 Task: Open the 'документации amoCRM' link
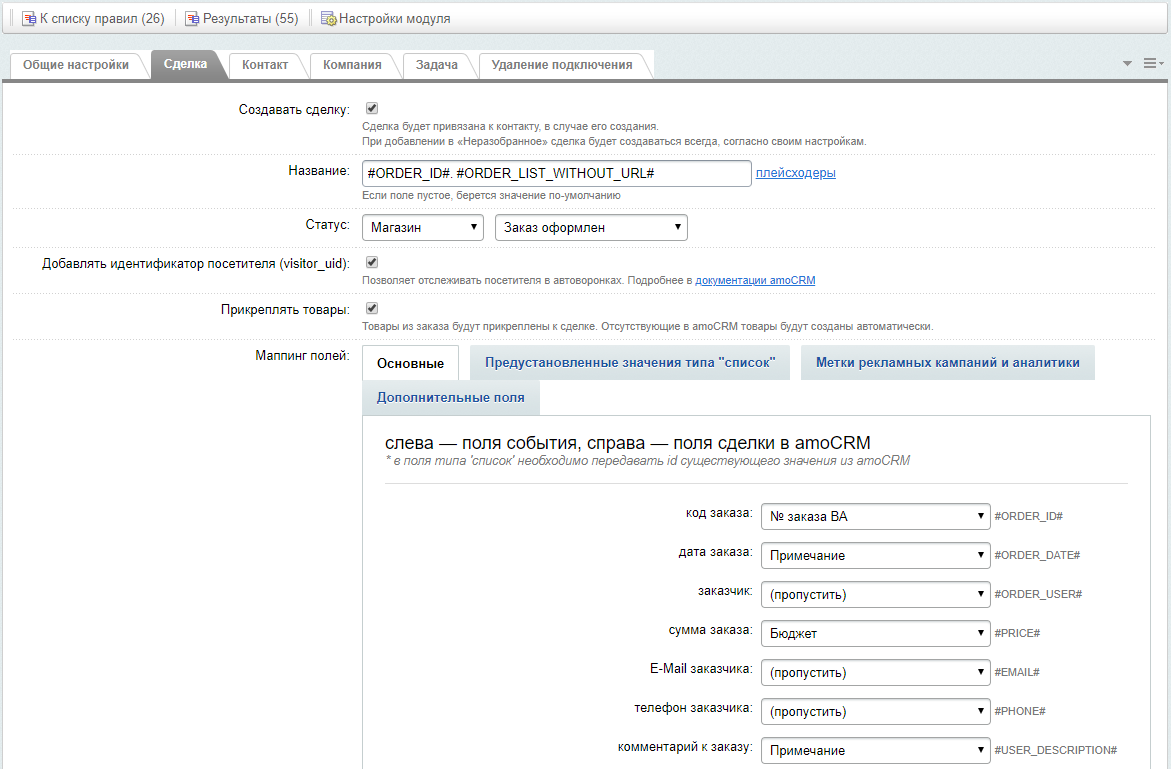click(x=758, y=279)
